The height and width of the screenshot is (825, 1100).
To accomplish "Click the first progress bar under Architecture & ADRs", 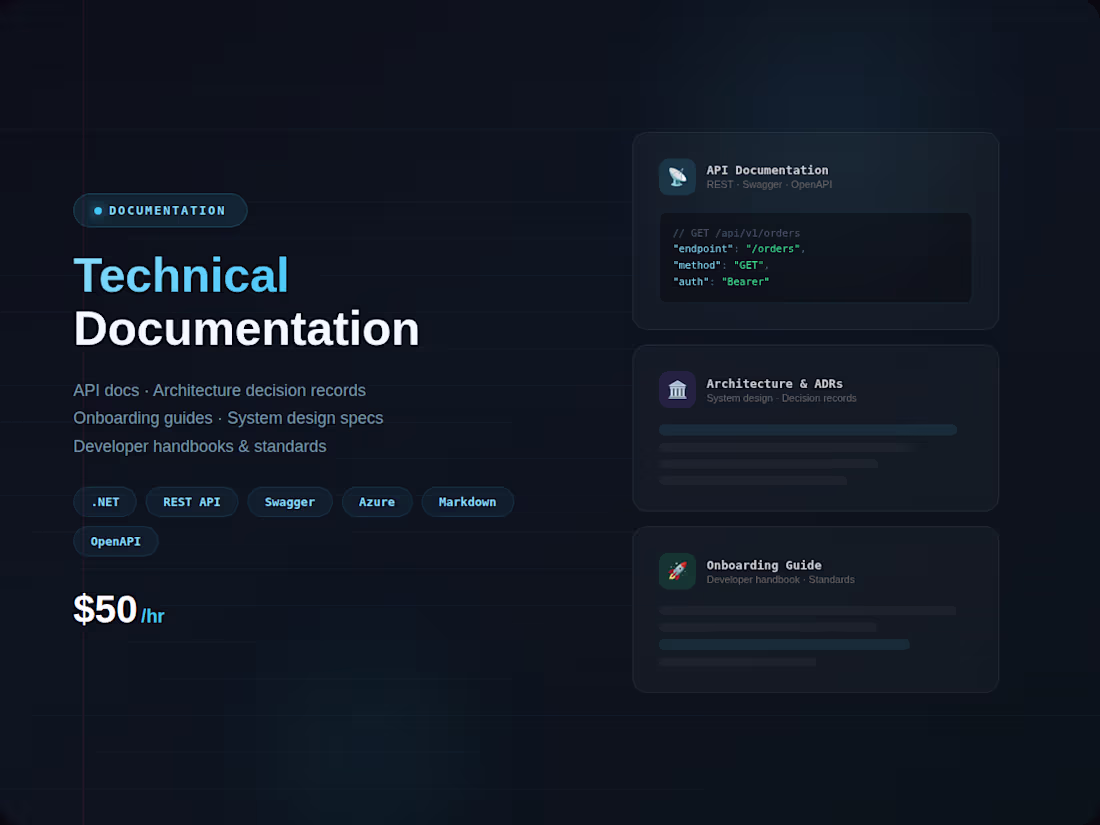I will pos(806,429).
